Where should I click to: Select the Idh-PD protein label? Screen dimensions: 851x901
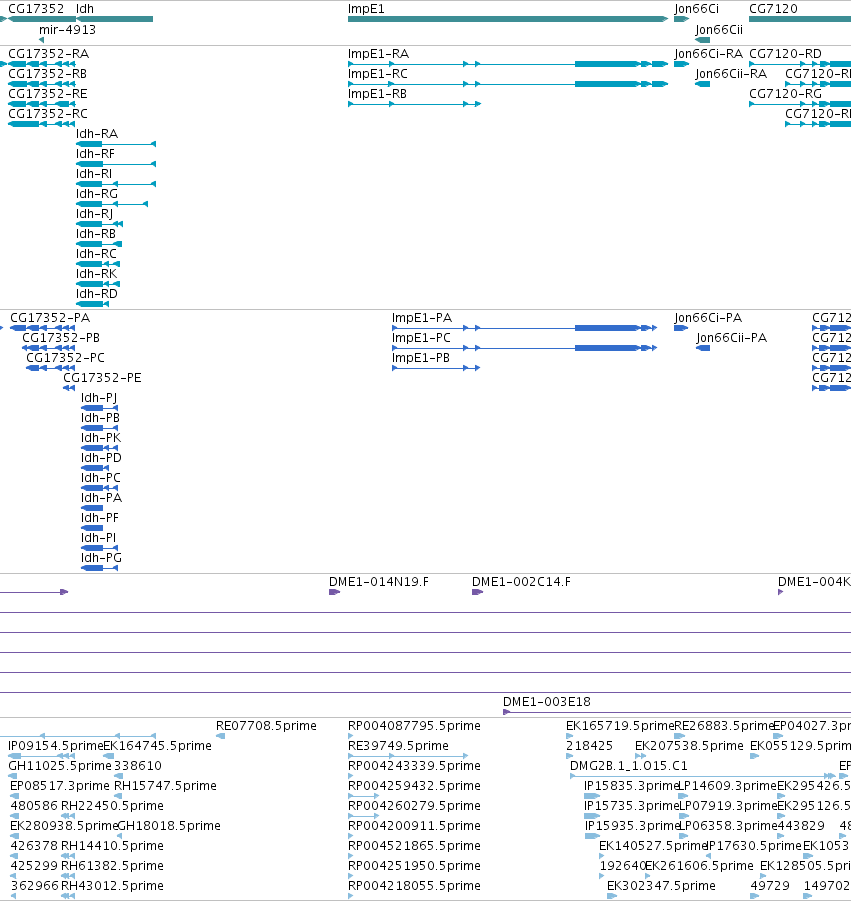click(x=101, y=458)
